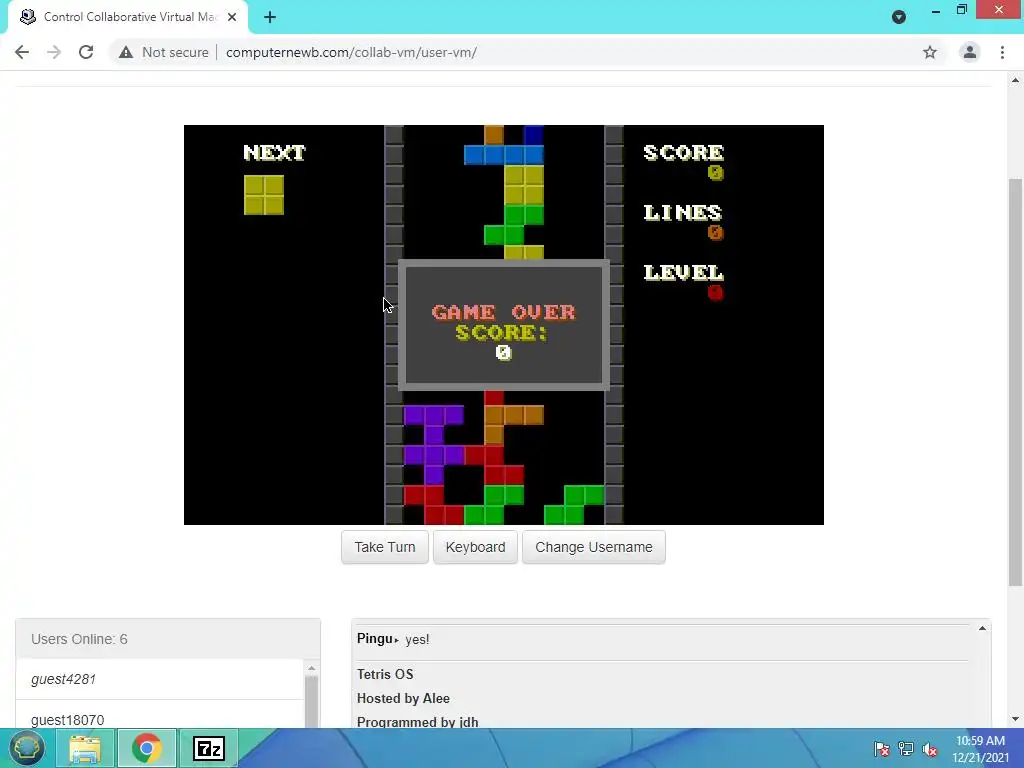Reload the page with refresh icon
This screenshot has width=1024, height=768.
point(86,52)
